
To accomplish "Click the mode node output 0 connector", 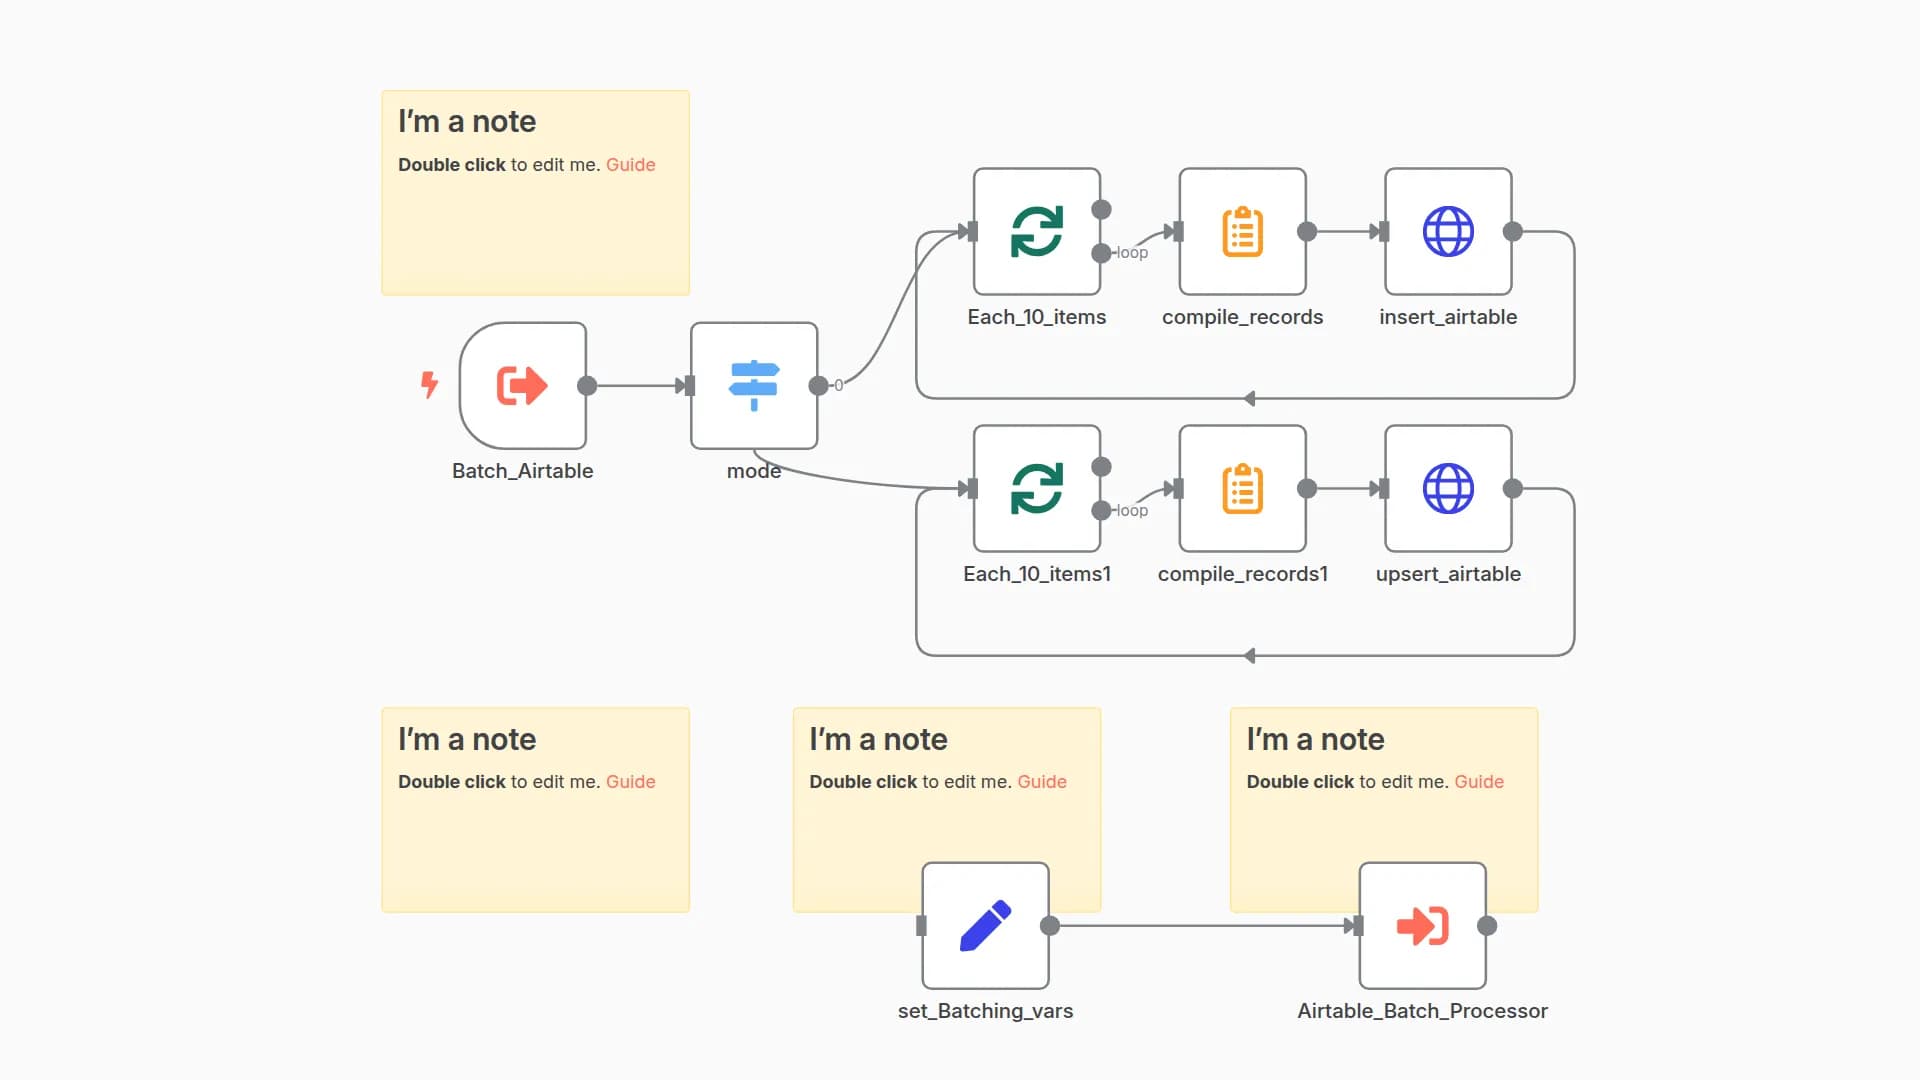I will tap(818, 386).
